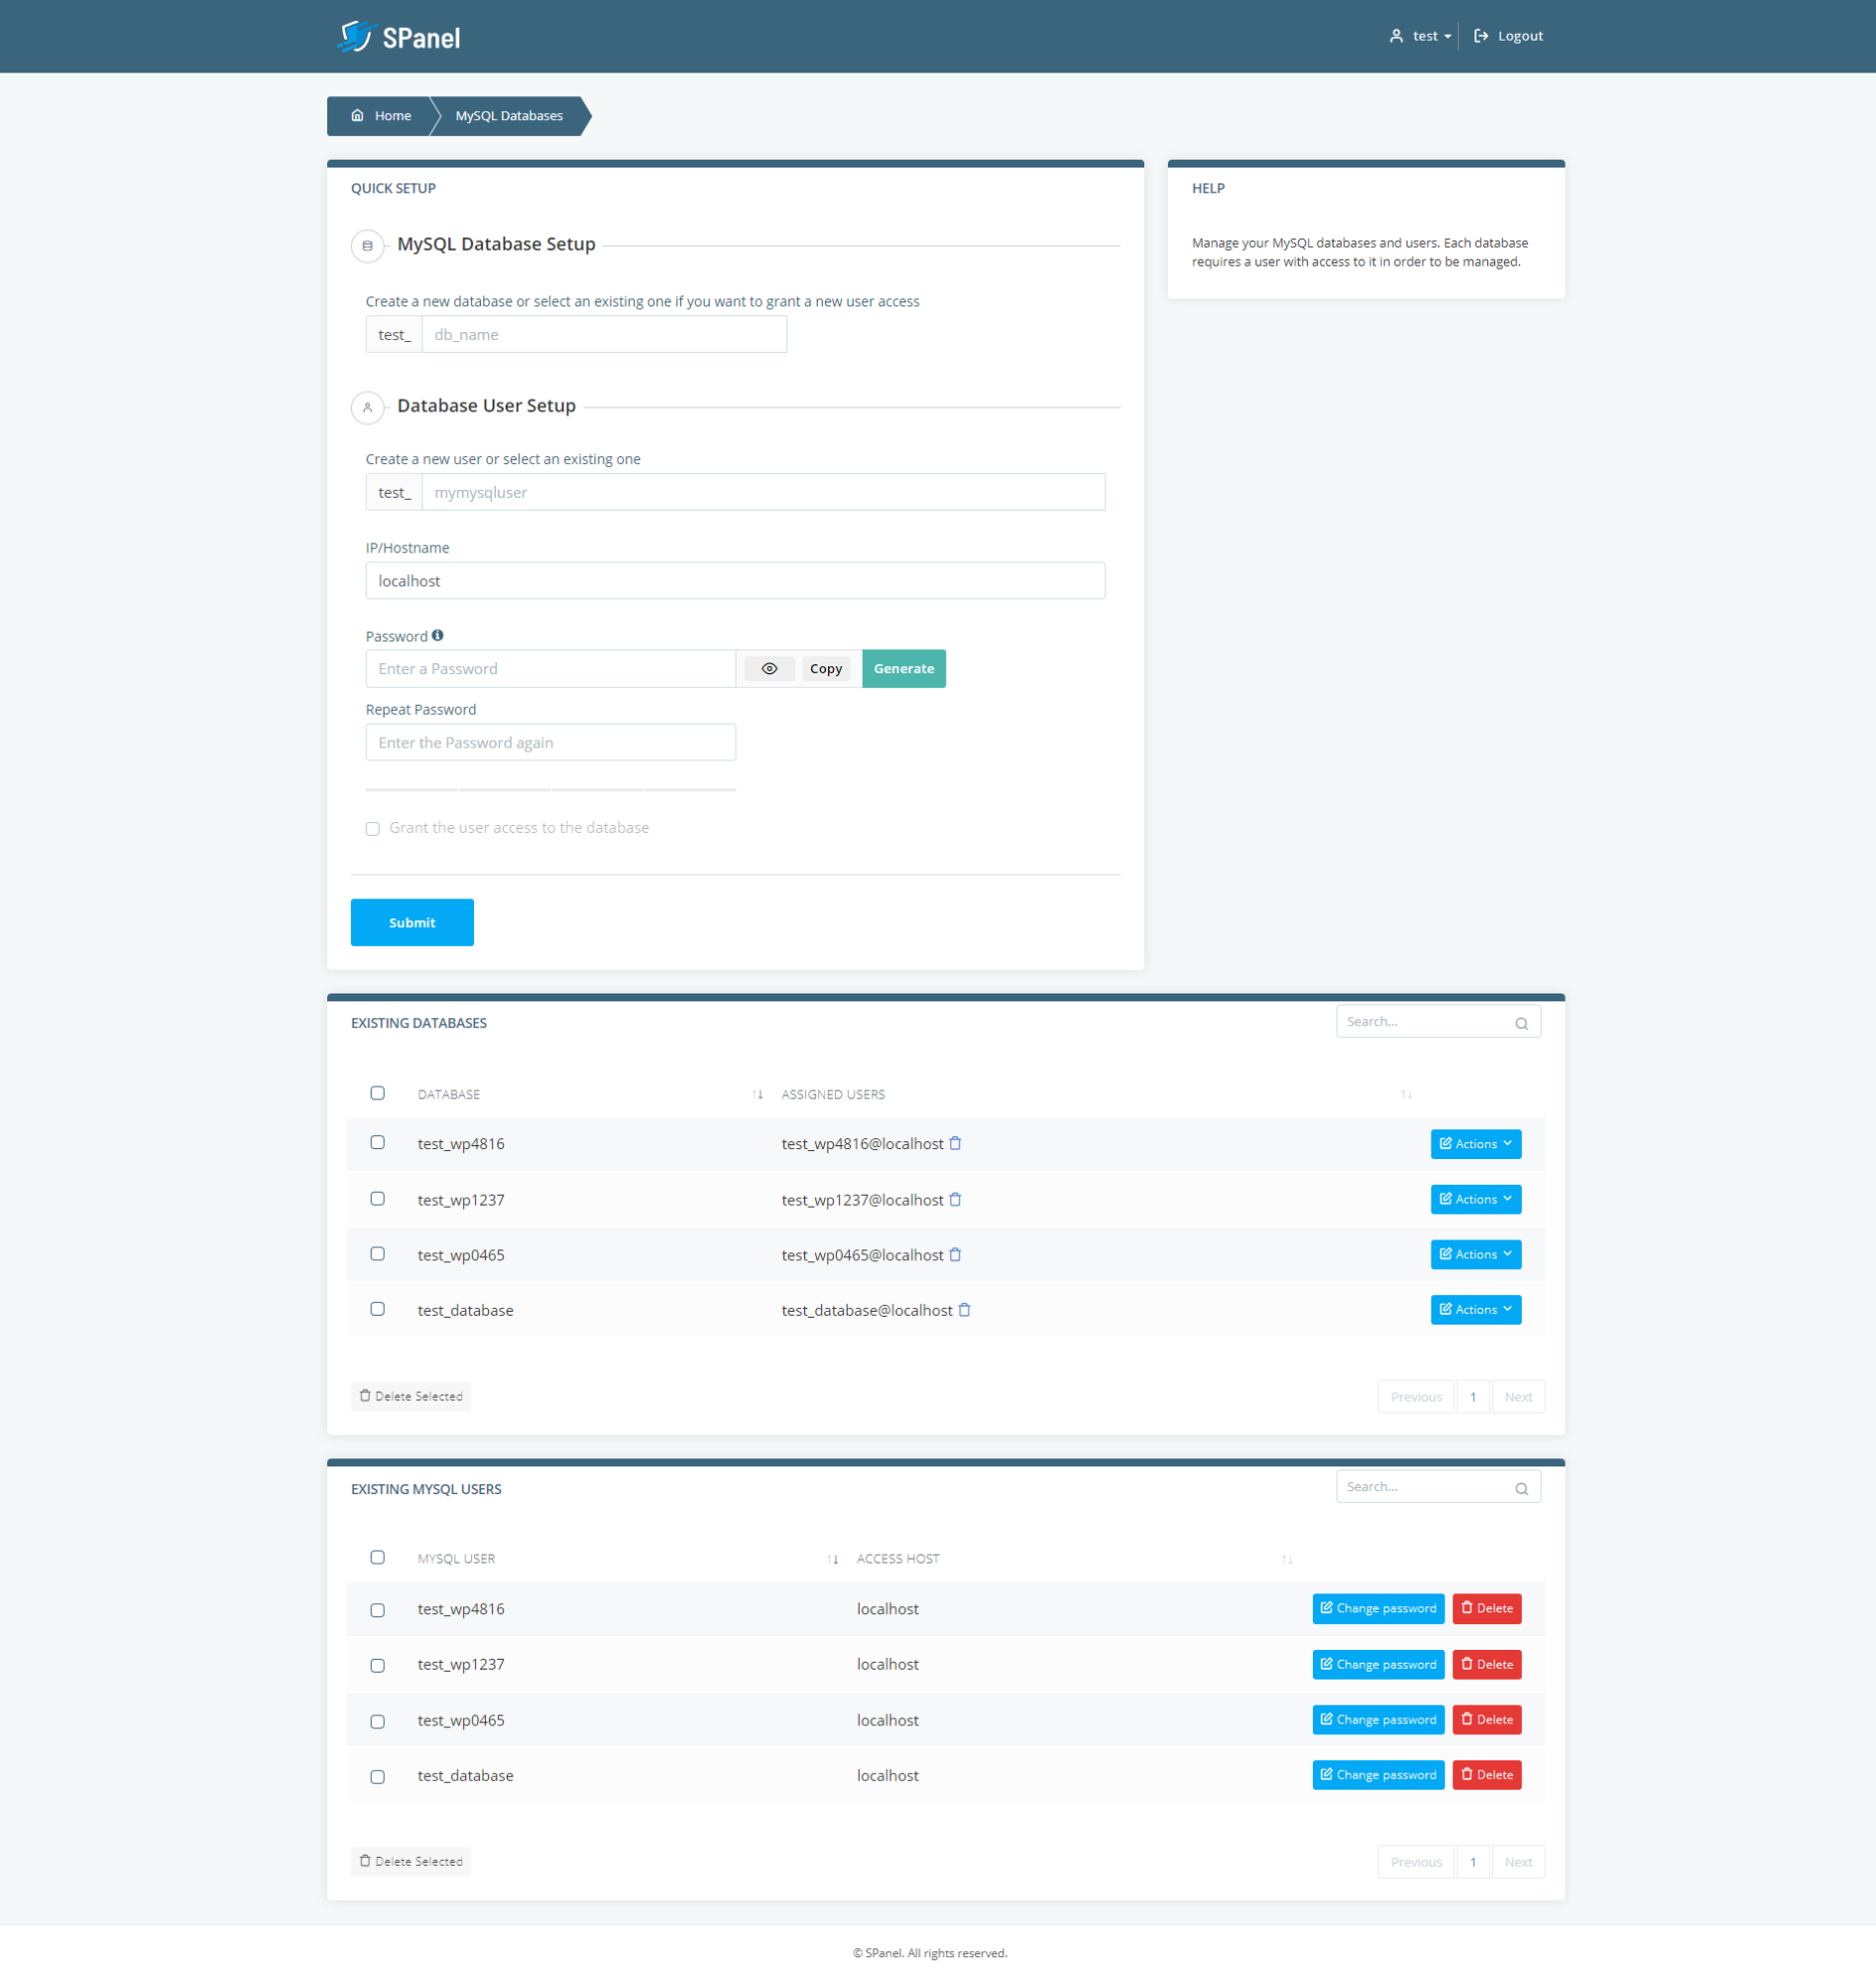Check the select-all box in Existing MySQL Users
This screenshot has width=1876, height=1982.
pos(377,1557)
